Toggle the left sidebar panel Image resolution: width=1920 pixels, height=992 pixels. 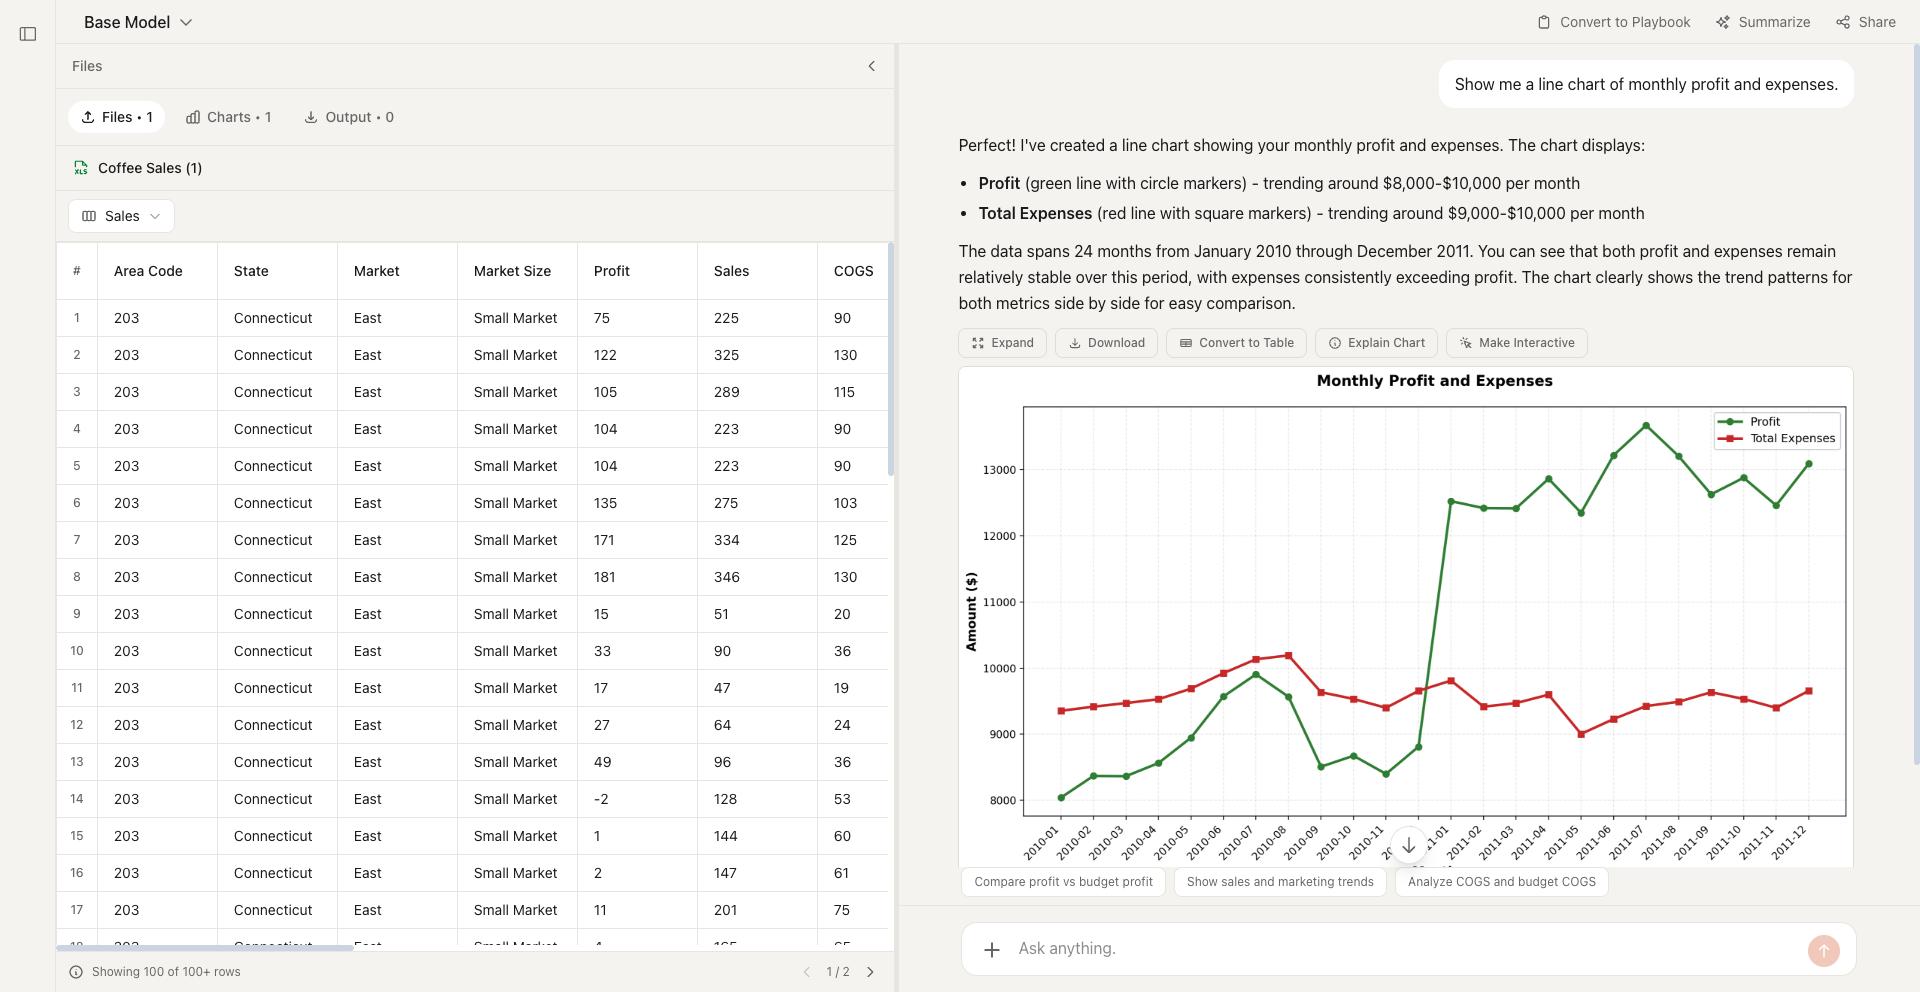(x=28, y=33)
